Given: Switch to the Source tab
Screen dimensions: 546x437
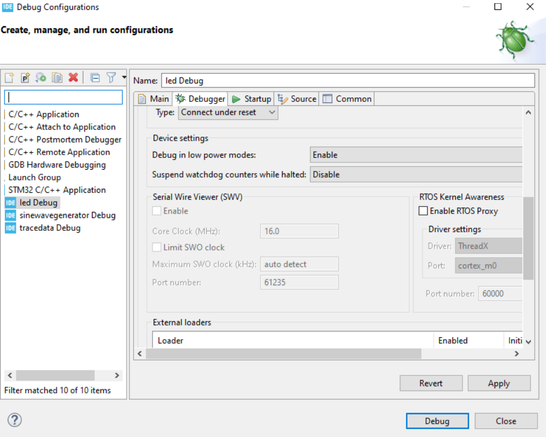Looking at the screenshot, I should (x=297, y=99).
